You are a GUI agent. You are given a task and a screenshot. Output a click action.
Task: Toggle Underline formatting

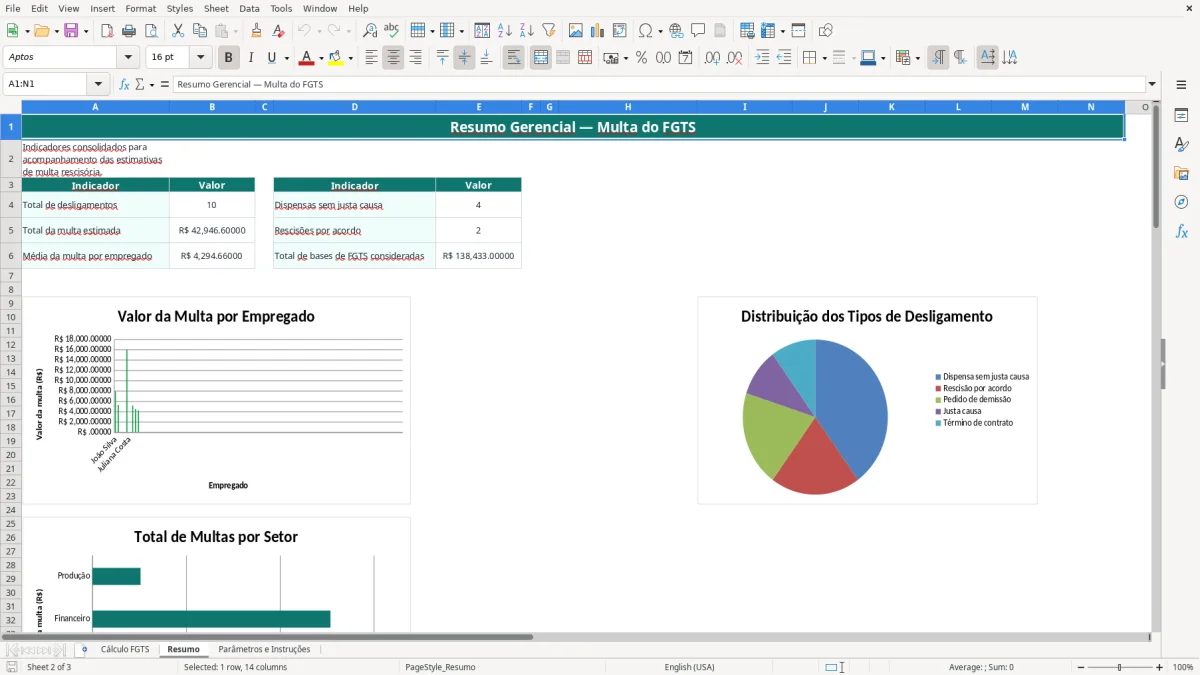(x=272, y=58)
